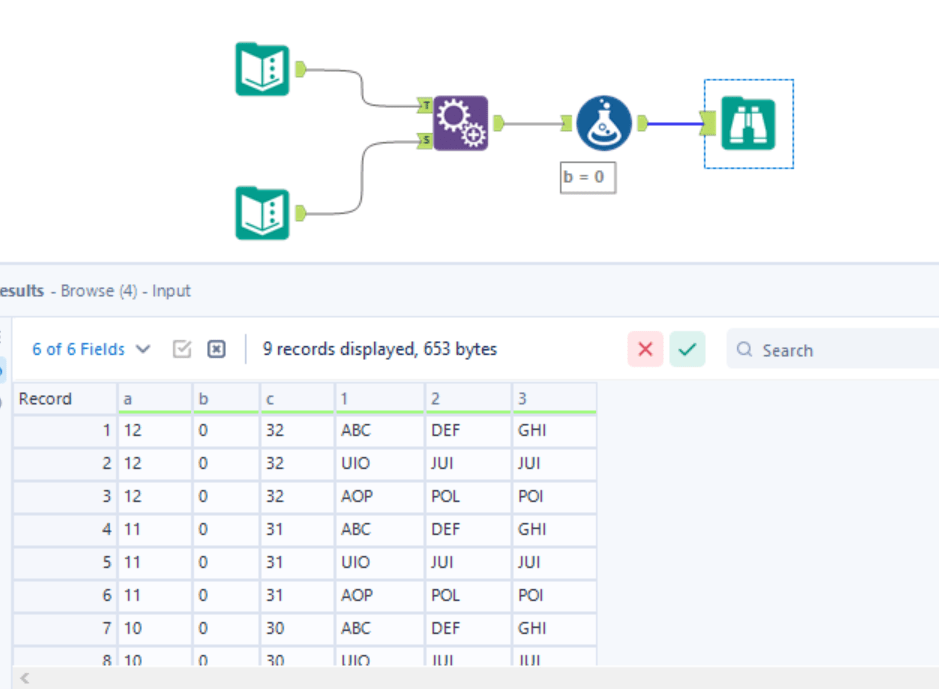Open the "6 of 6 Fields" dropdown

coord(143,349)
